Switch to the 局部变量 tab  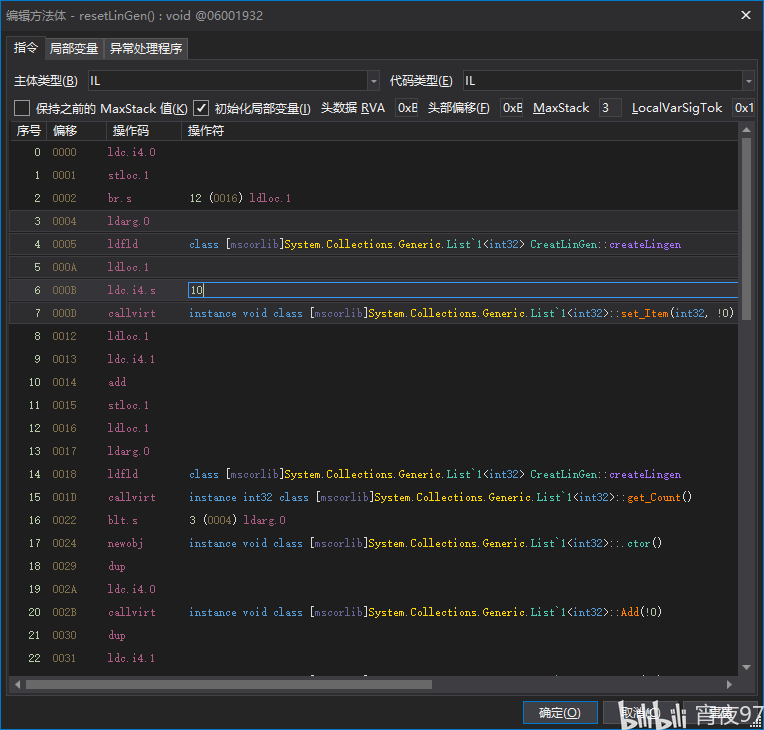[74, 49]
